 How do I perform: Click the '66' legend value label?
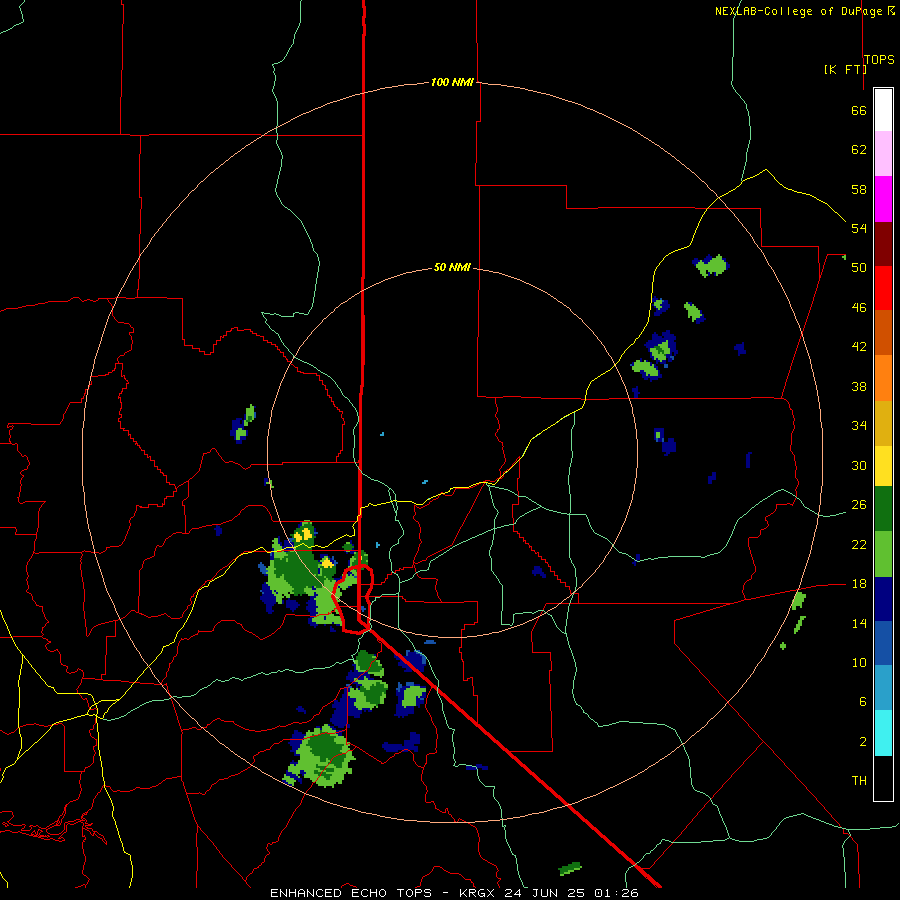point(859,111)
